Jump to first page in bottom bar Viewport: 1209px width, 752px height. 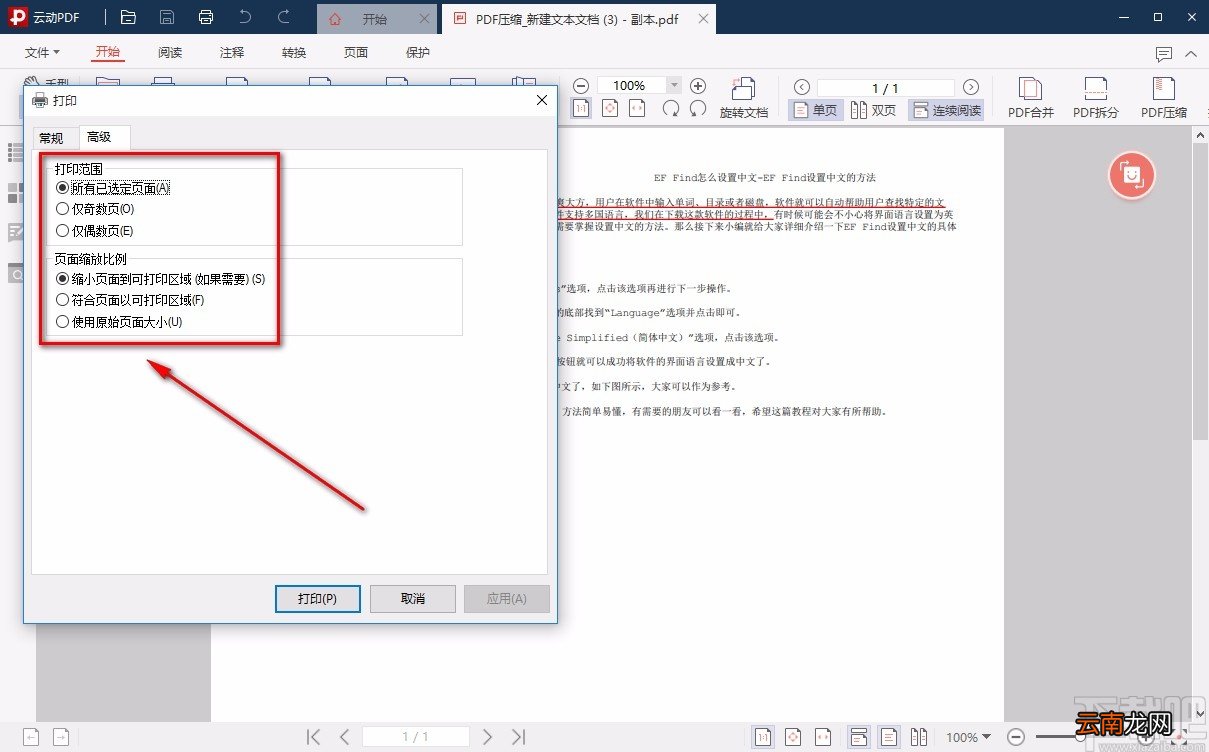tap(313, 737)
